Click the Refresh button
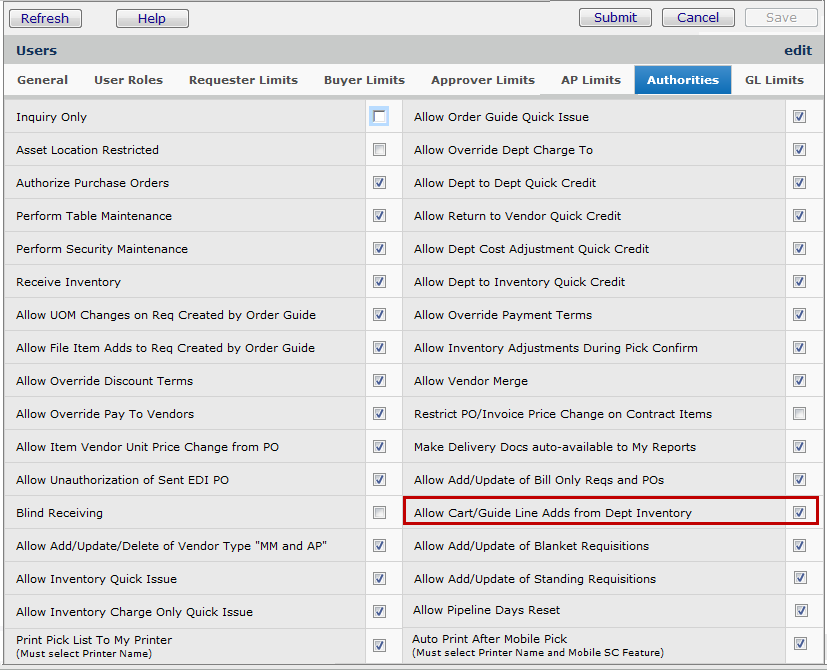Viewport: 827px width, 670px height. point(46,18)
